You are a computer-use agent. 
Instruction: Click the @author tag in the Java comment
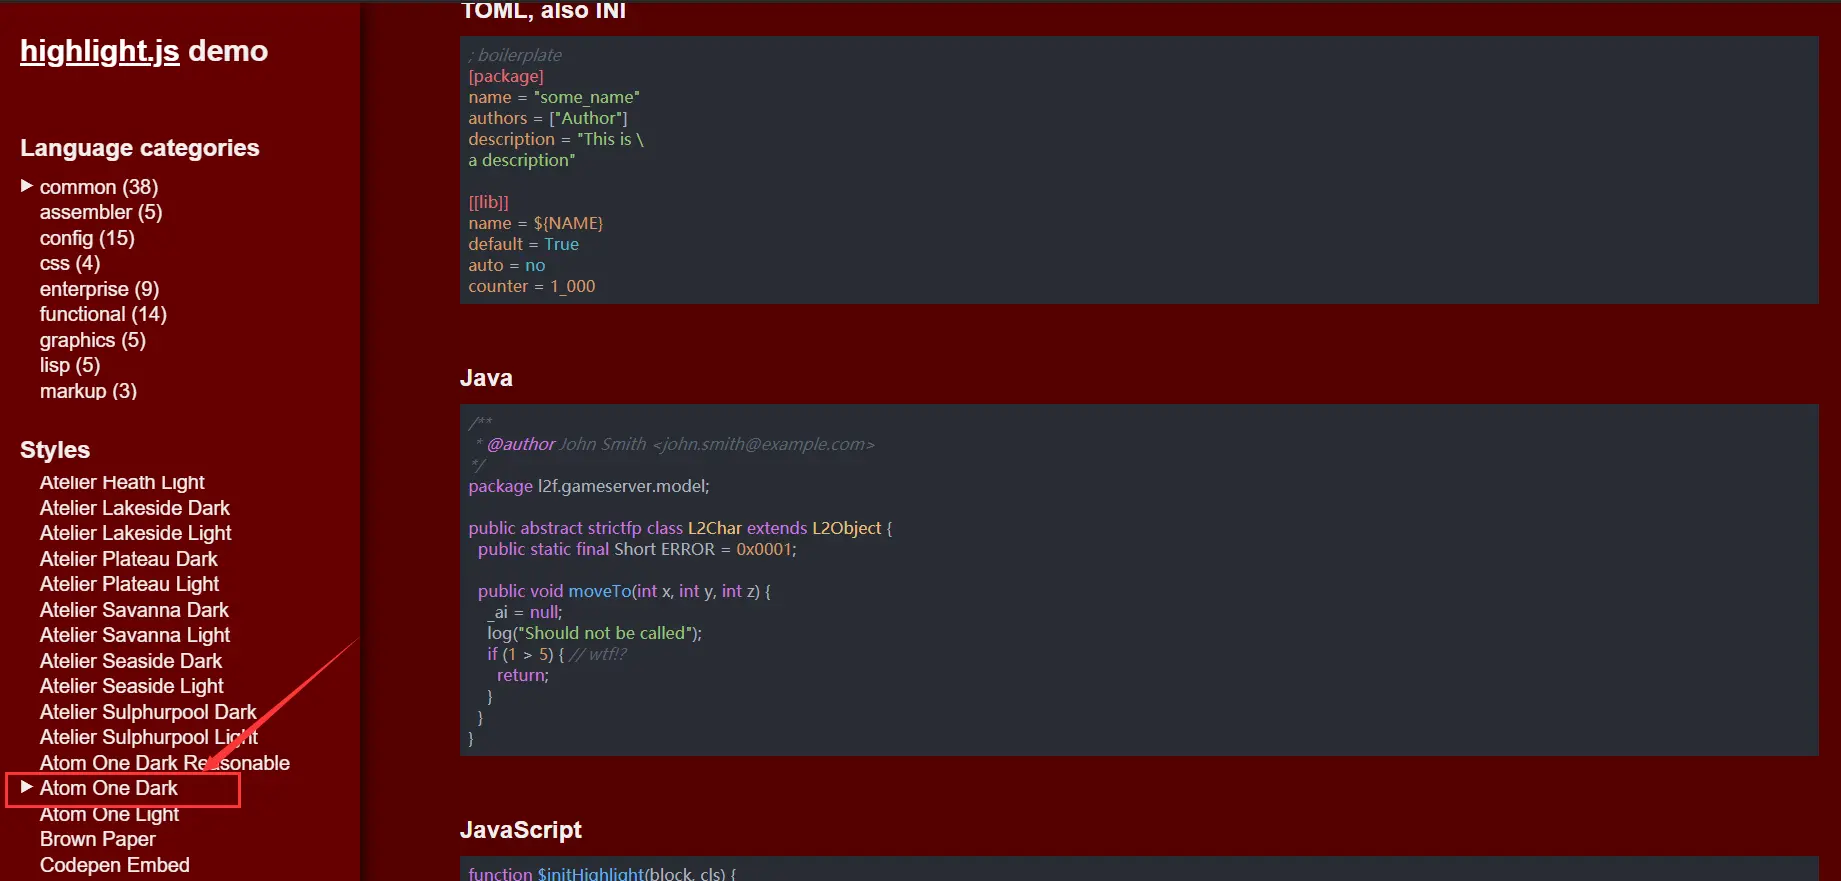point(521,444)
